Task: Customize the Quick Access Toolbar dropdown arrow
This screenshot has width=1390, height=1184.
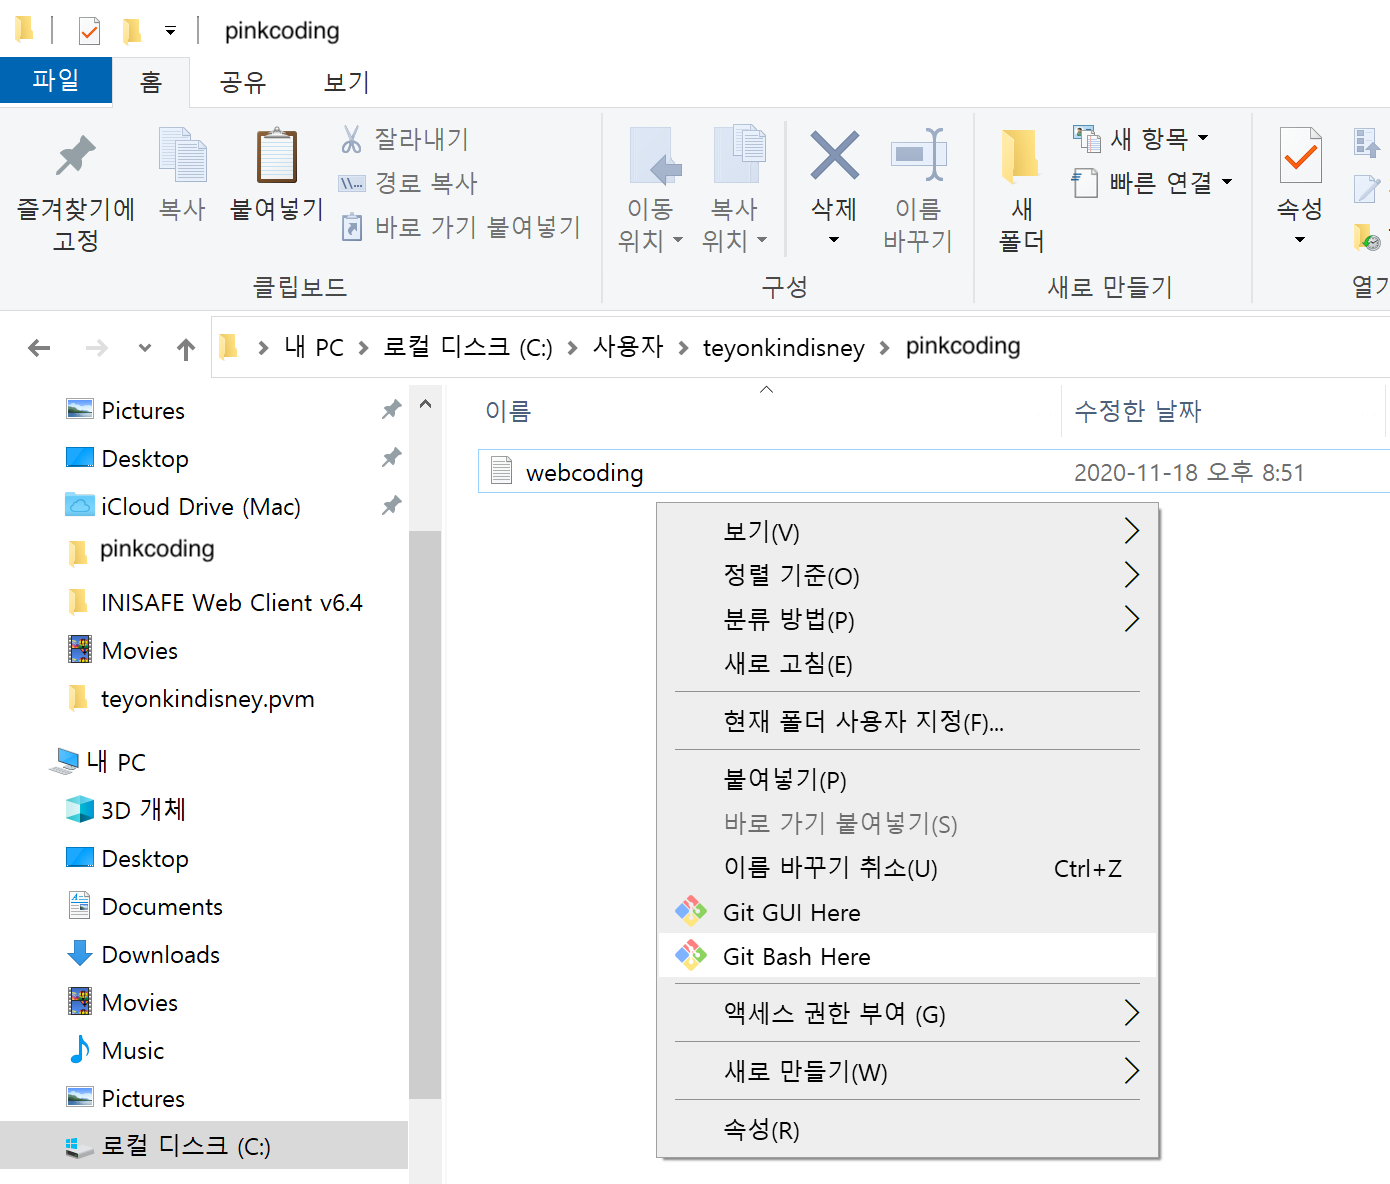Action: 171,31
